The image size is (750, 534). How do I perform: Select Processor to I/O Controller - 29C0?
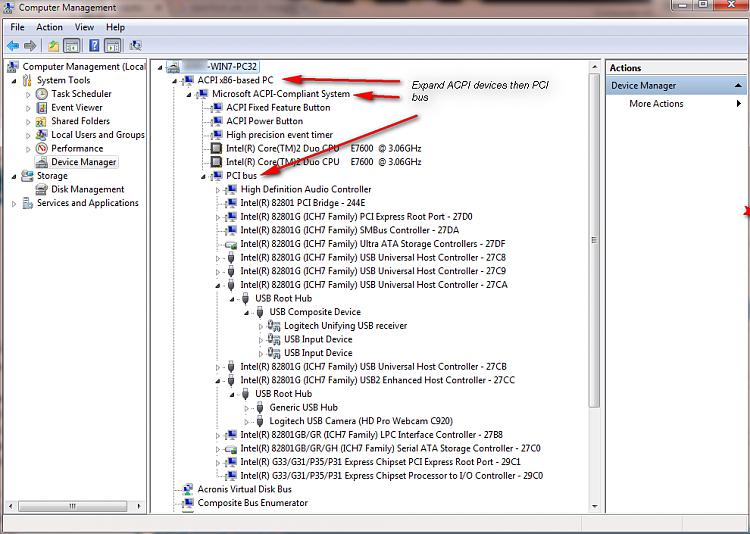point(392,476)
